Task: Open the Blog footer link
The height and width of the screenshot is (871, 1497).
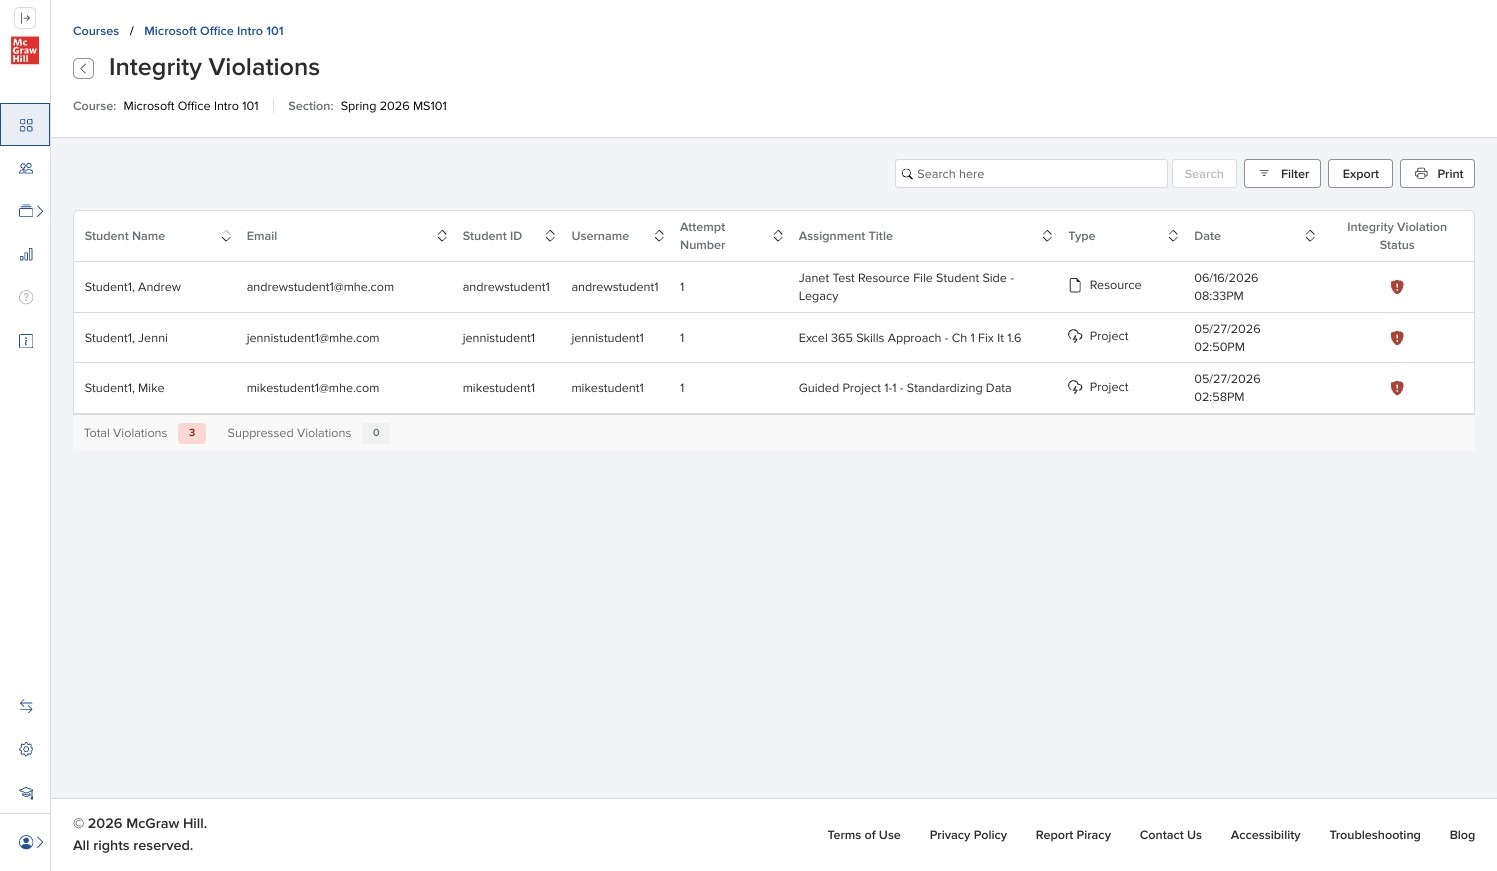Action: point(1462,835)
